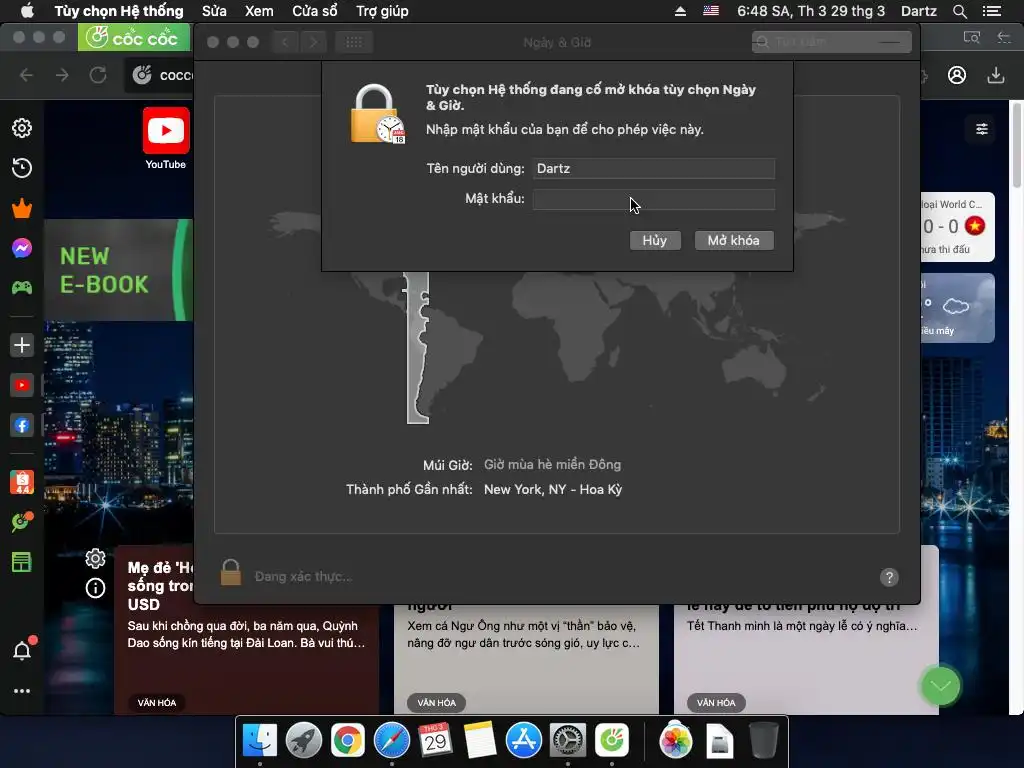Image resolution: width=1024 pixels, height=768 pixels.
Task: Open Safari from the Dock
Action: [391, 741]
